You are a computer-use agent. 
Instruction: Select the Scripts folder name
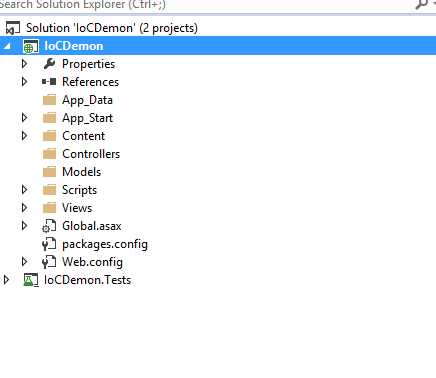(x=79, y=190)
